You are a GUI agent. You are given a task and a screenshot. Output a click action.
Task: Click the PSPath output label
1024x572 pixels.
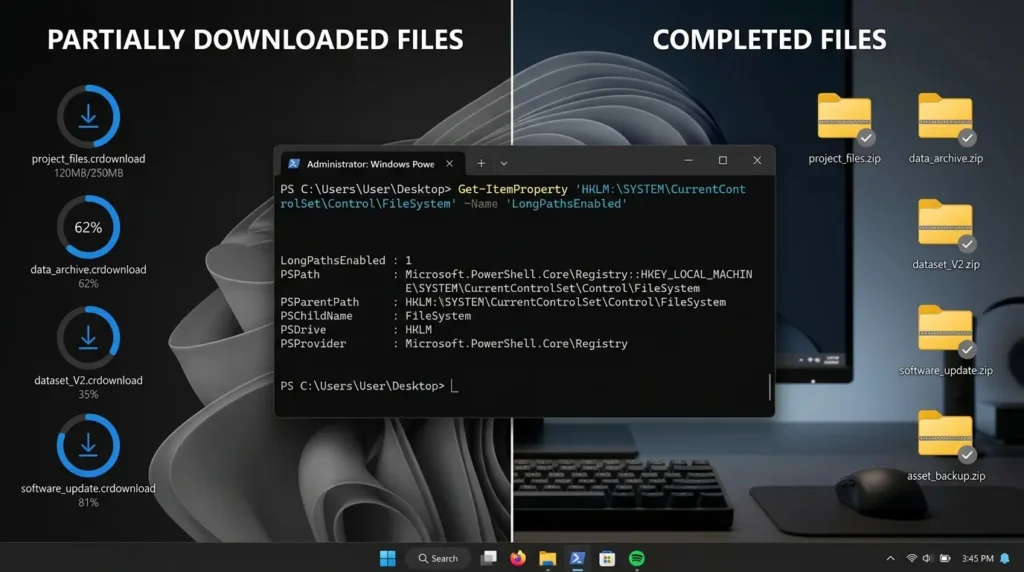300,275
